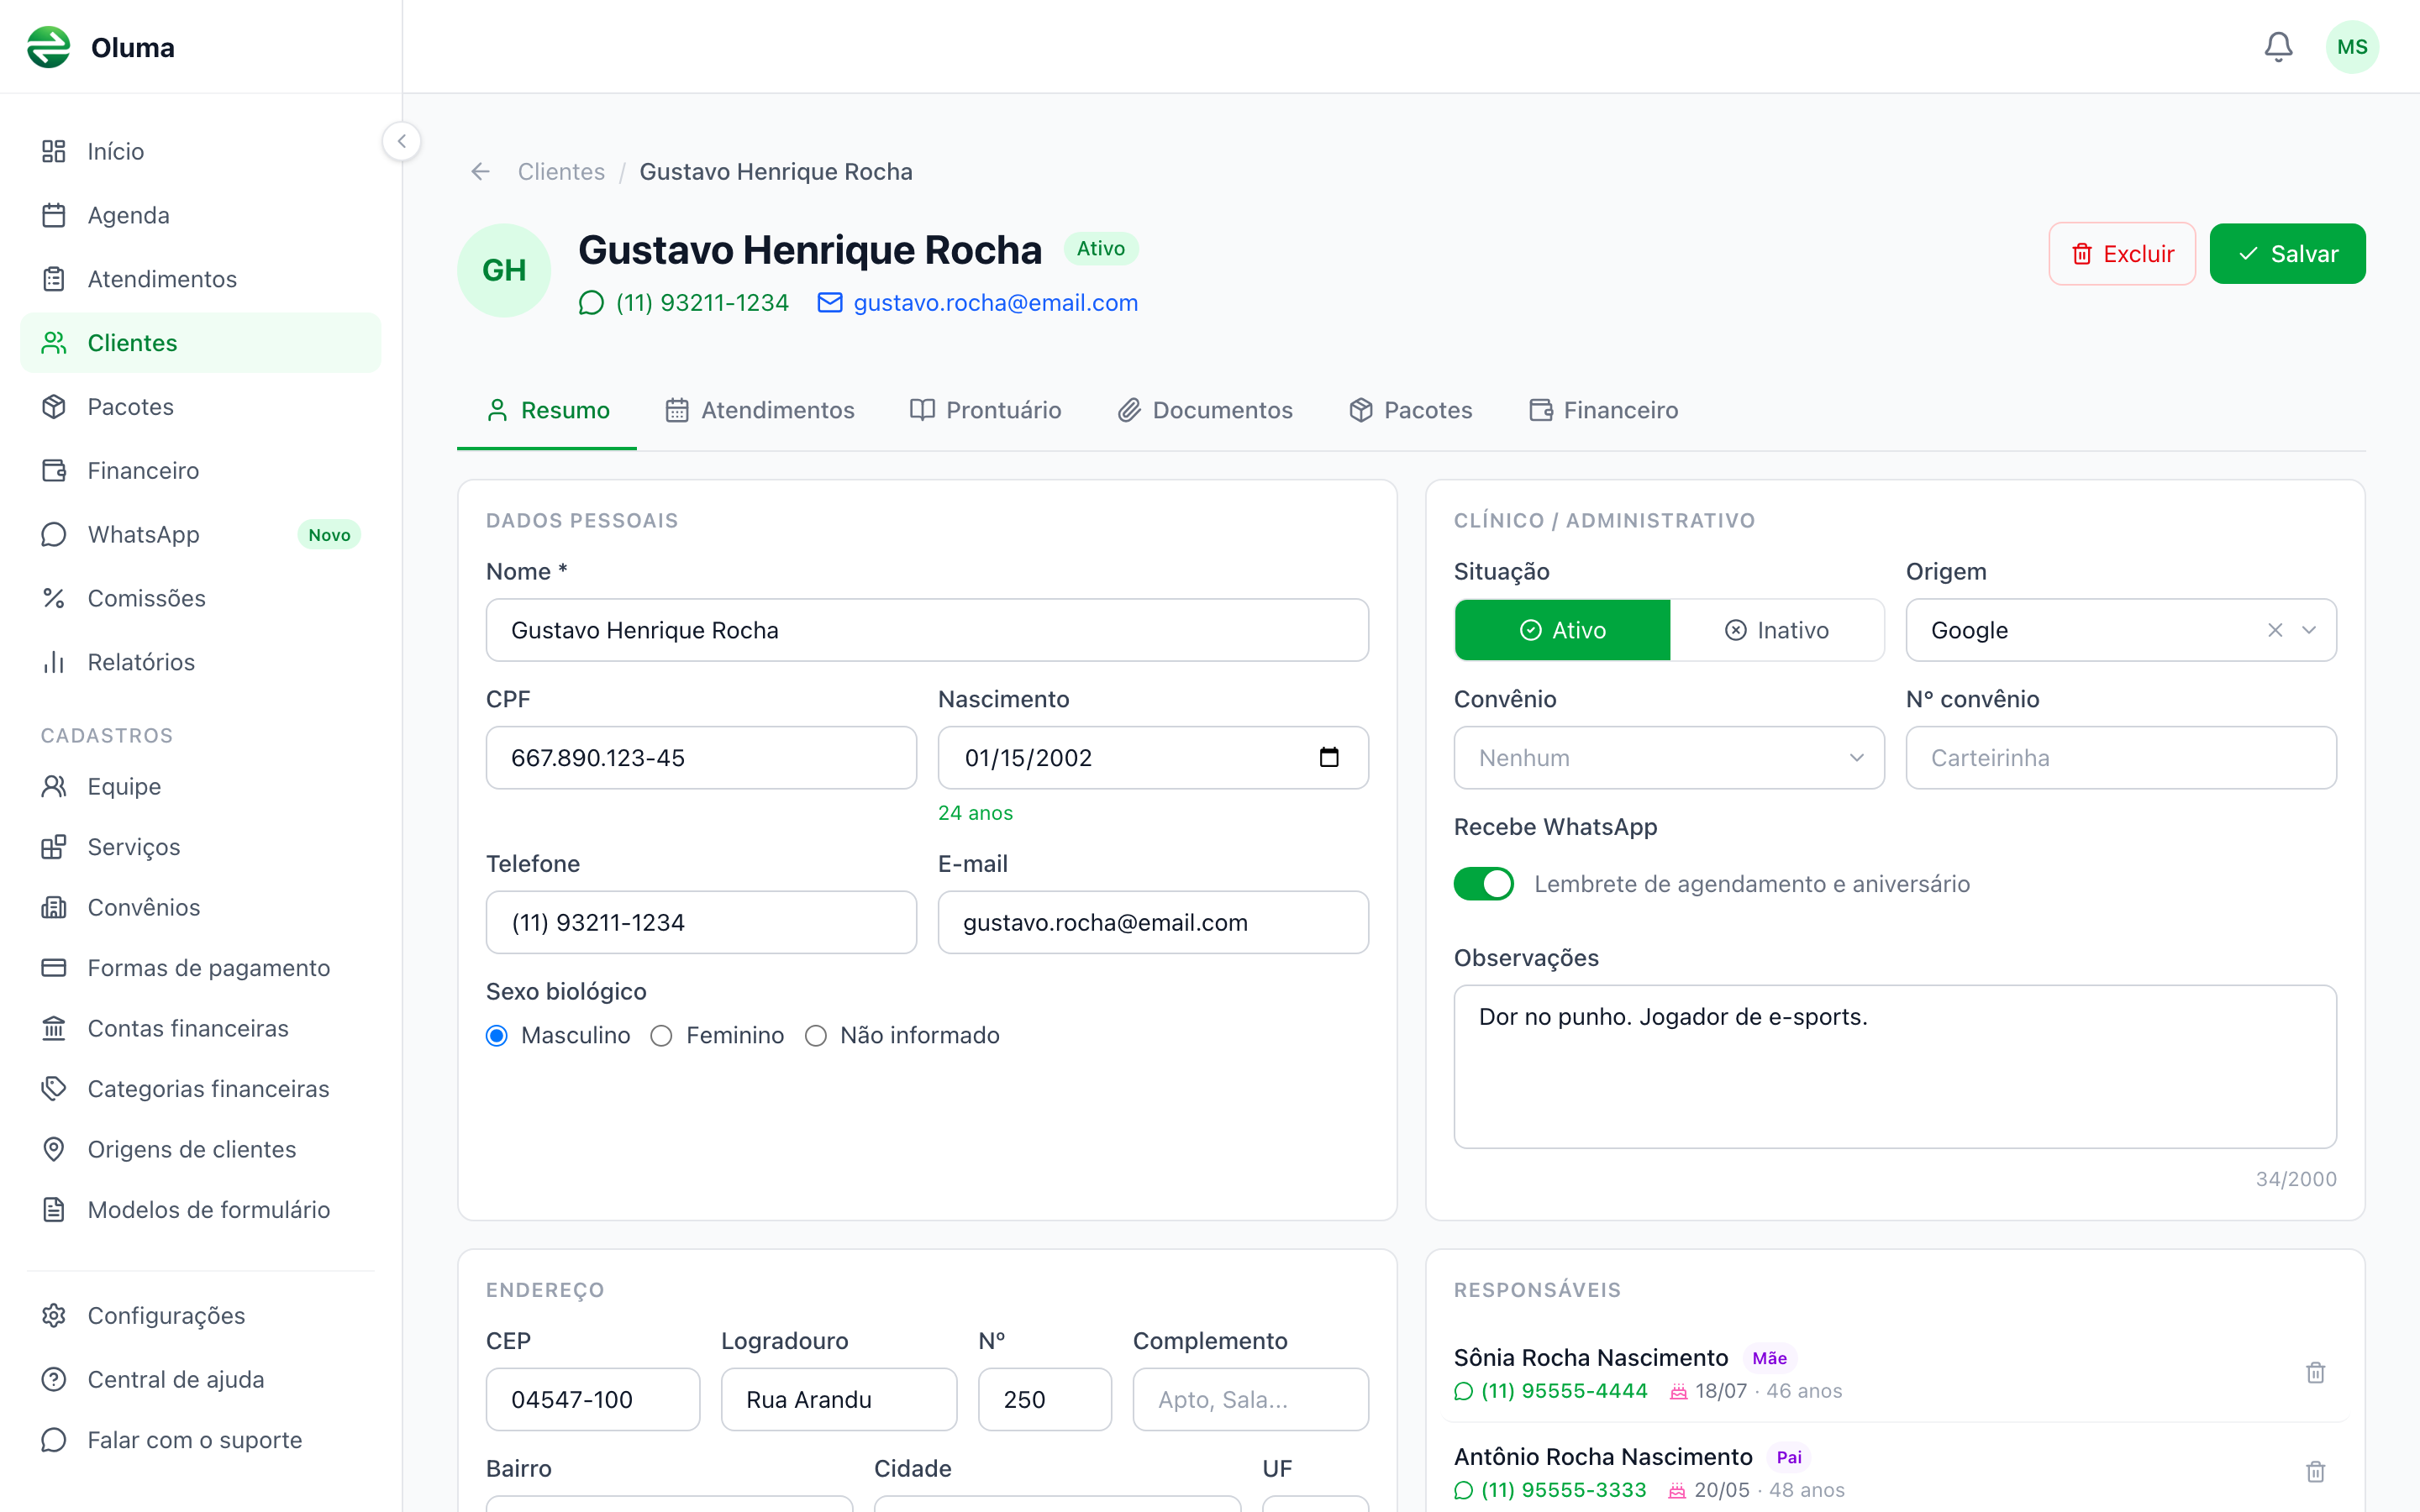Click the Nome input field
This screenshot has height=1512, width=2420.
click(927, 630)
